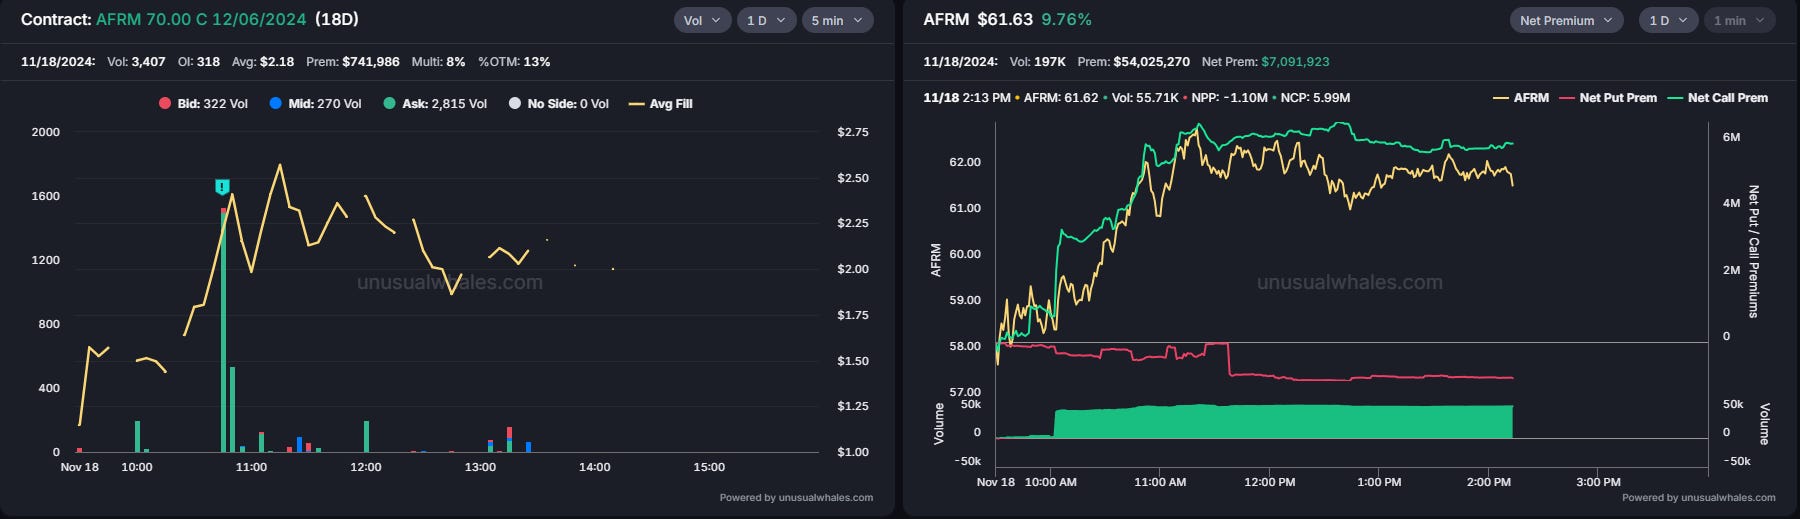This screenshot has height=519, width=1800.
Task: Click the Vol 197K stat
Action: (x=1038, y=62)
